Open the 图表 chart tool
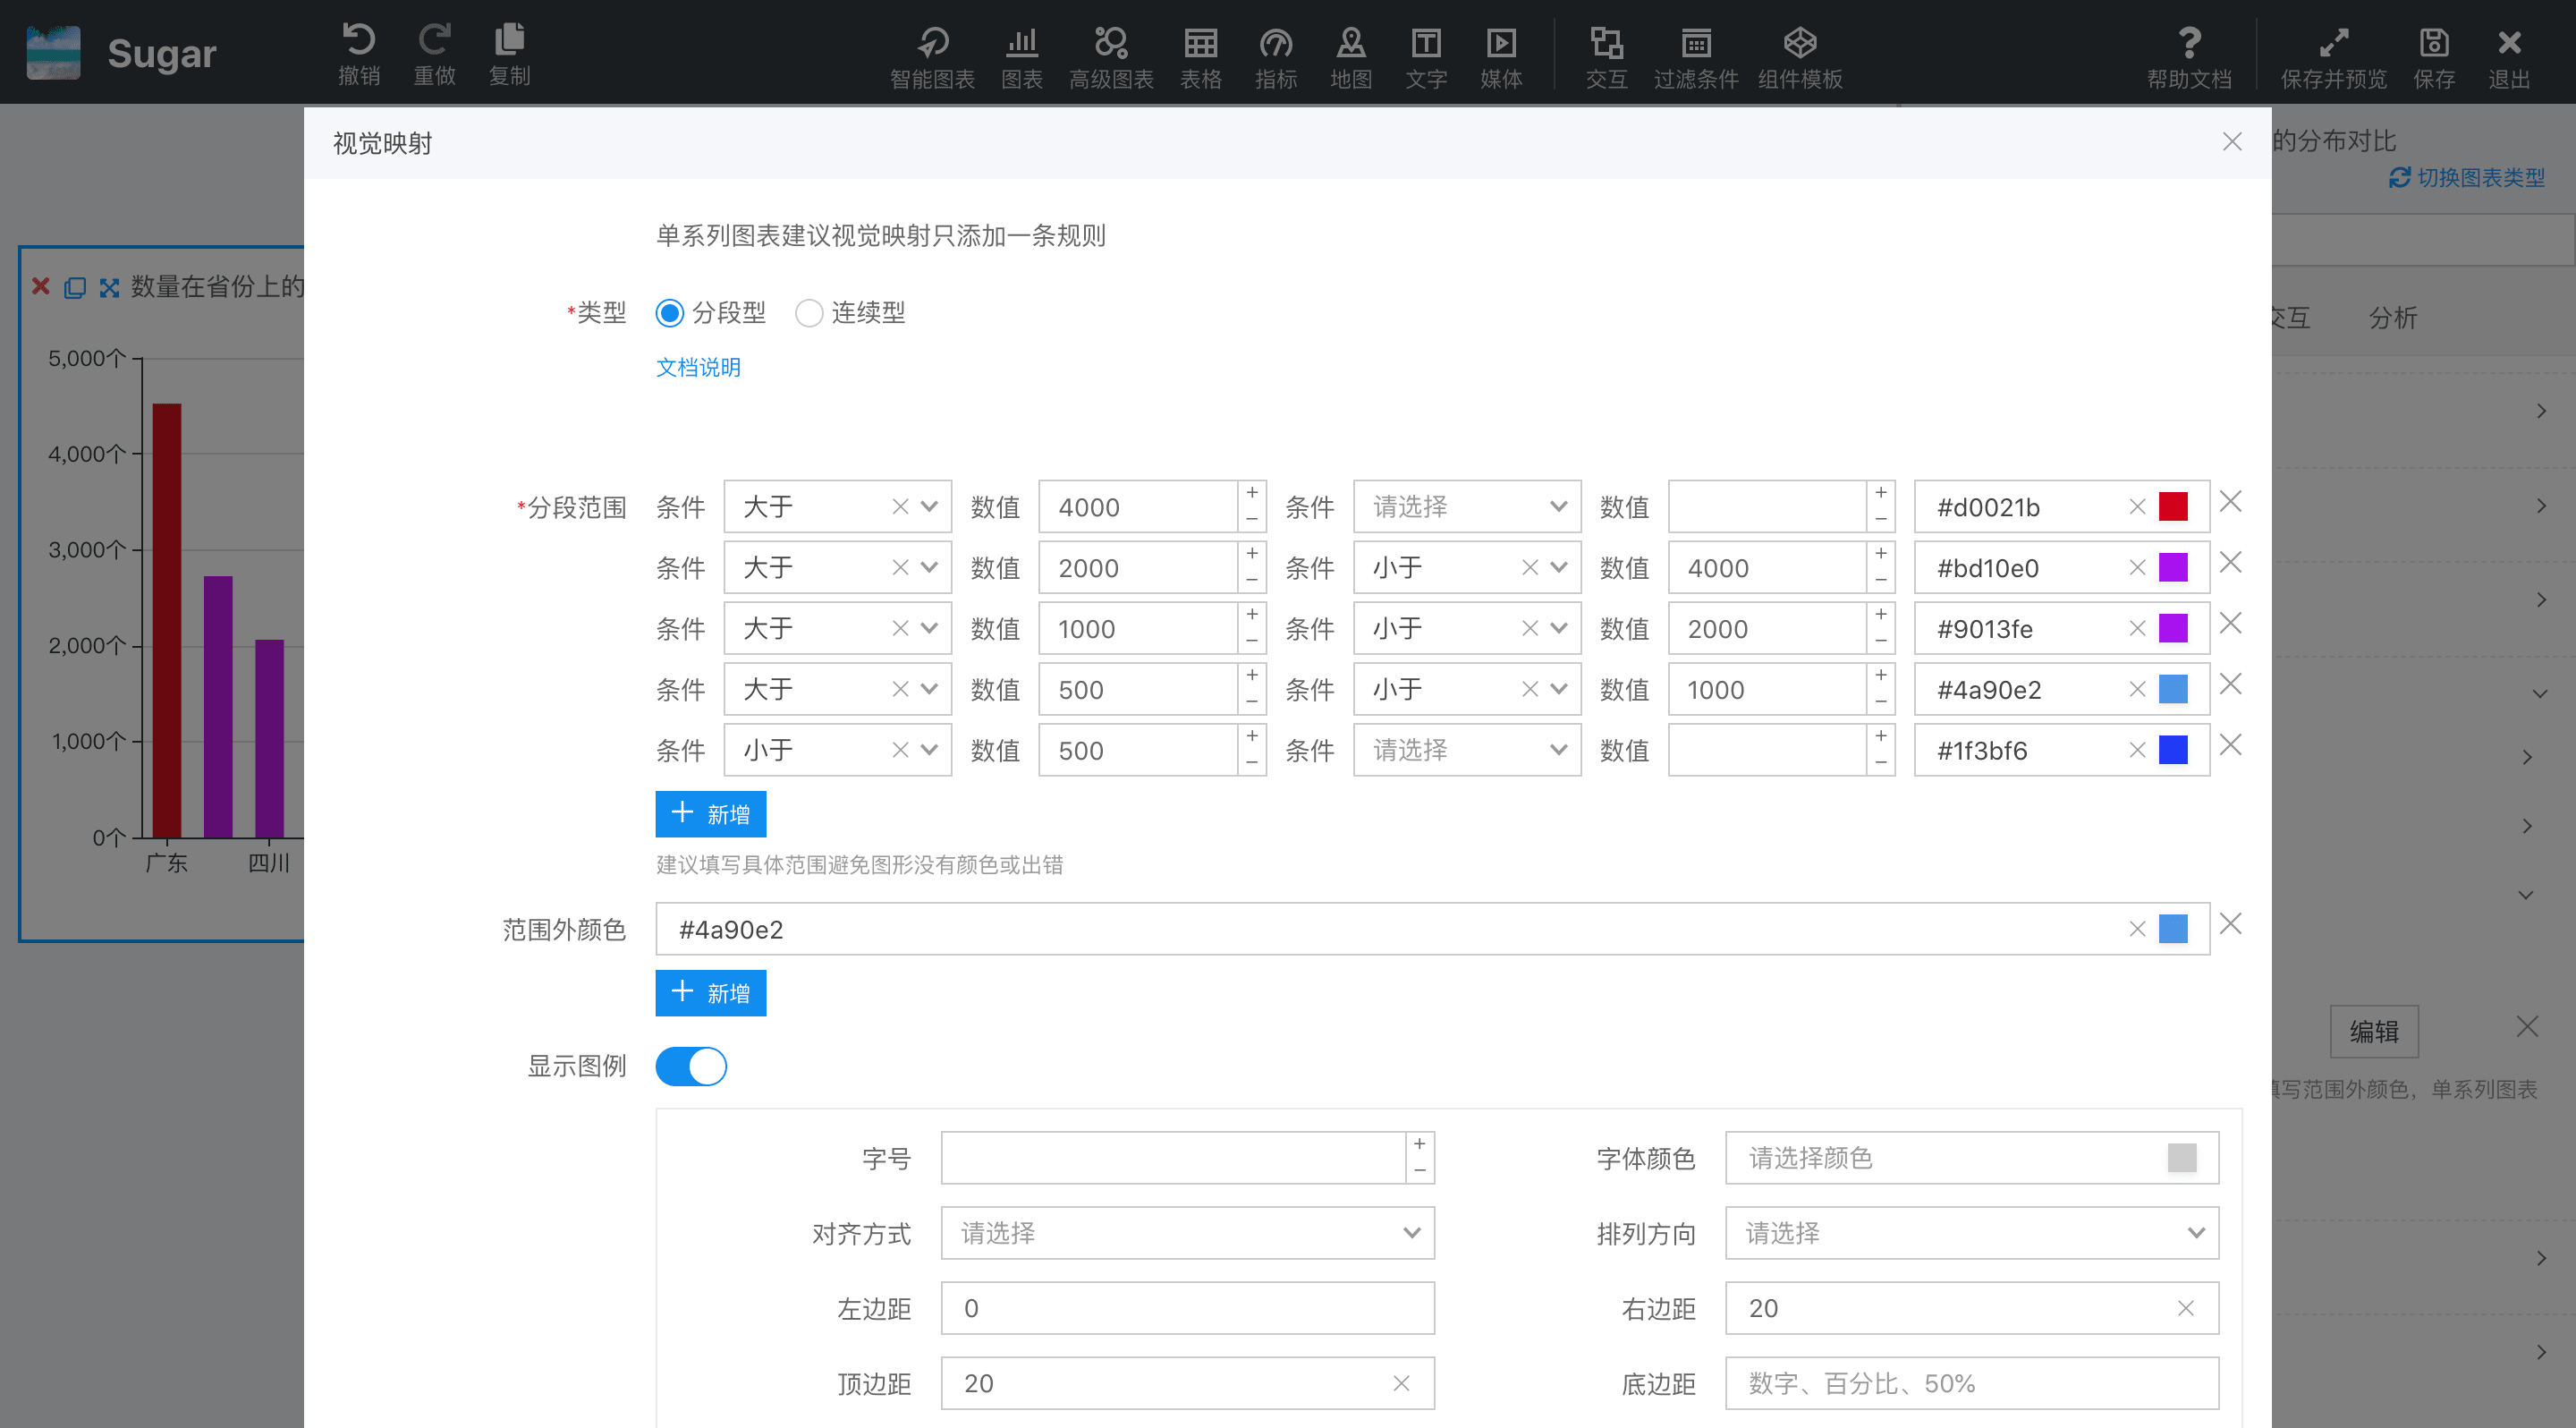Screen dimensions: 2576x1428 tap(1022, 57)
